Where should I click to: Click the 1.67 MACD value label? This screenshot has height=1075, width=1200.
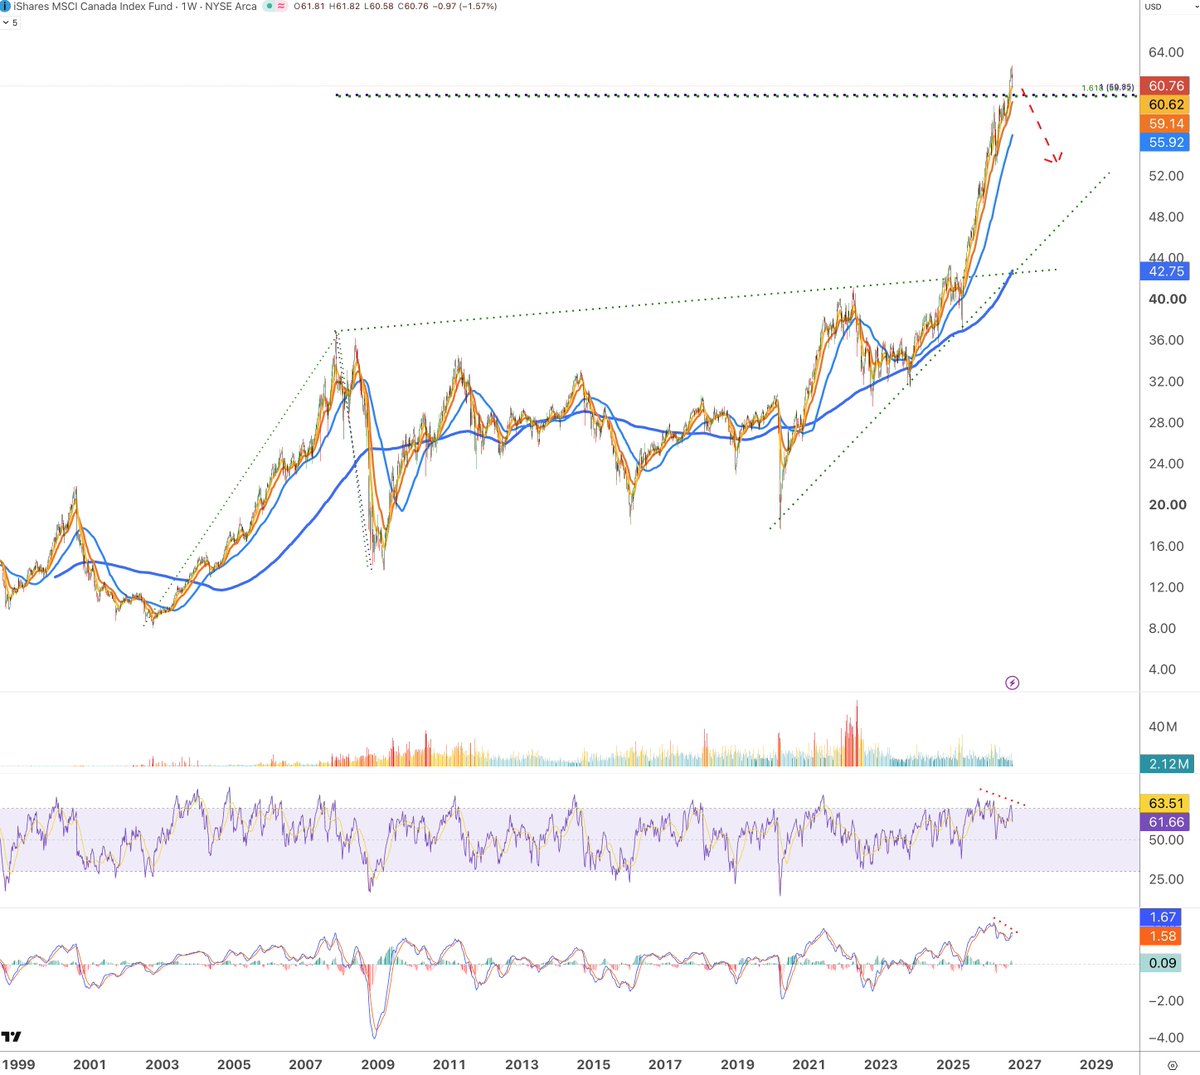[x=1162, y=917]
